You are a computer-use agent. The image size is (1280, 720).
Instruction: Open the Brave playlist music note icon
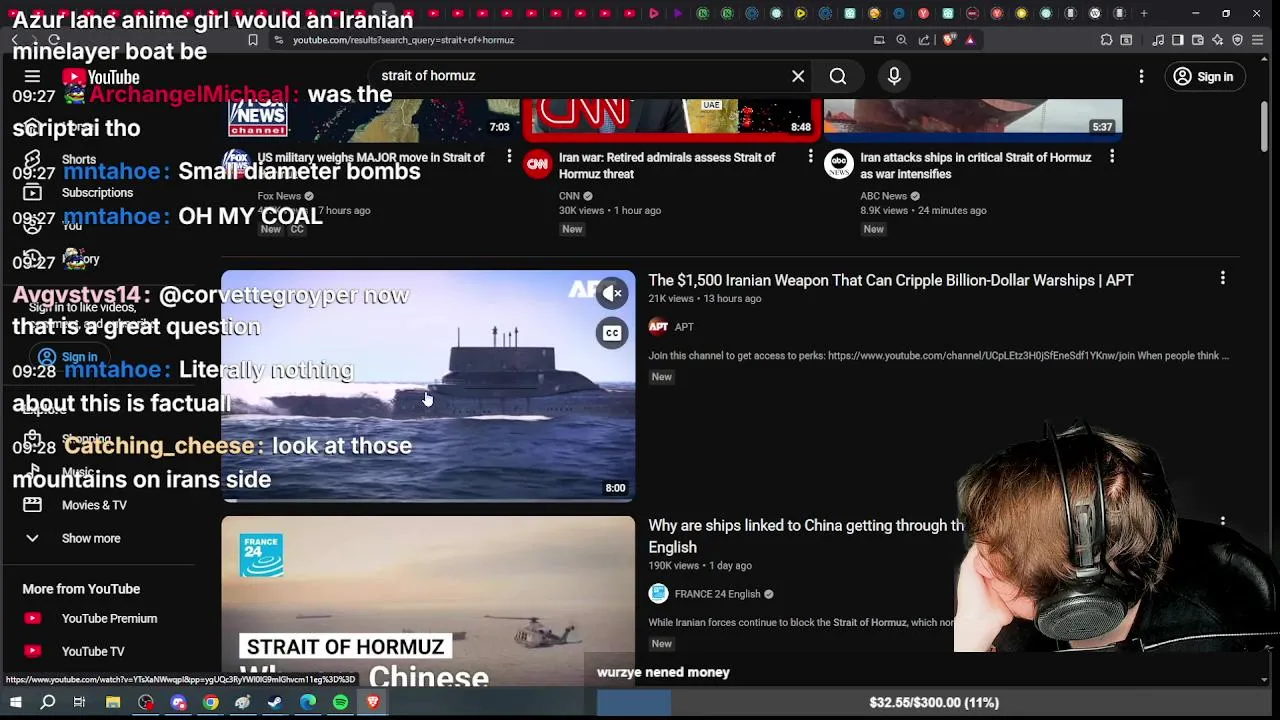(x=1158, y=40)
